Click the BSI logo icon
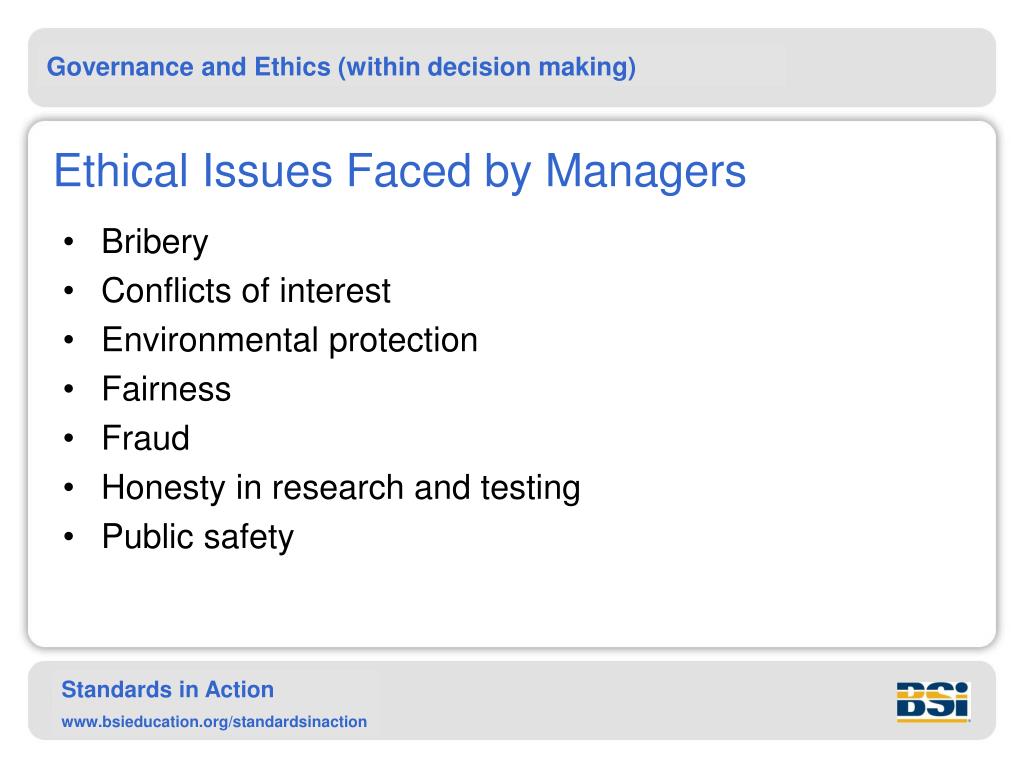The height and width of the screenshot is (768, 1024). point(933,702)
